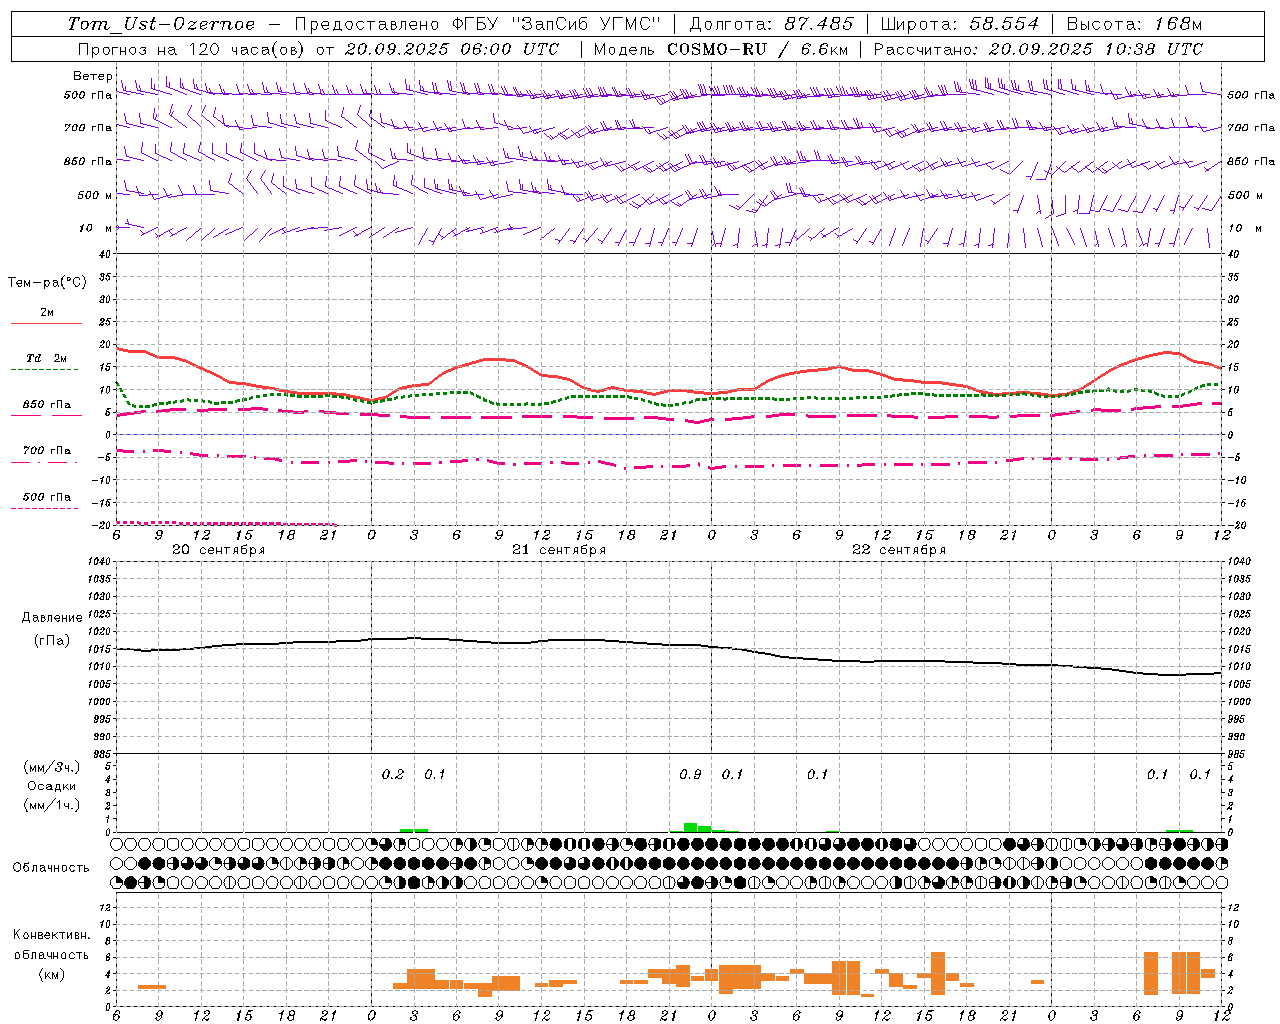Click the tallest green precipitation bar near 0.9
This screenshot has height=1024, width=1280.
(690, 827)
